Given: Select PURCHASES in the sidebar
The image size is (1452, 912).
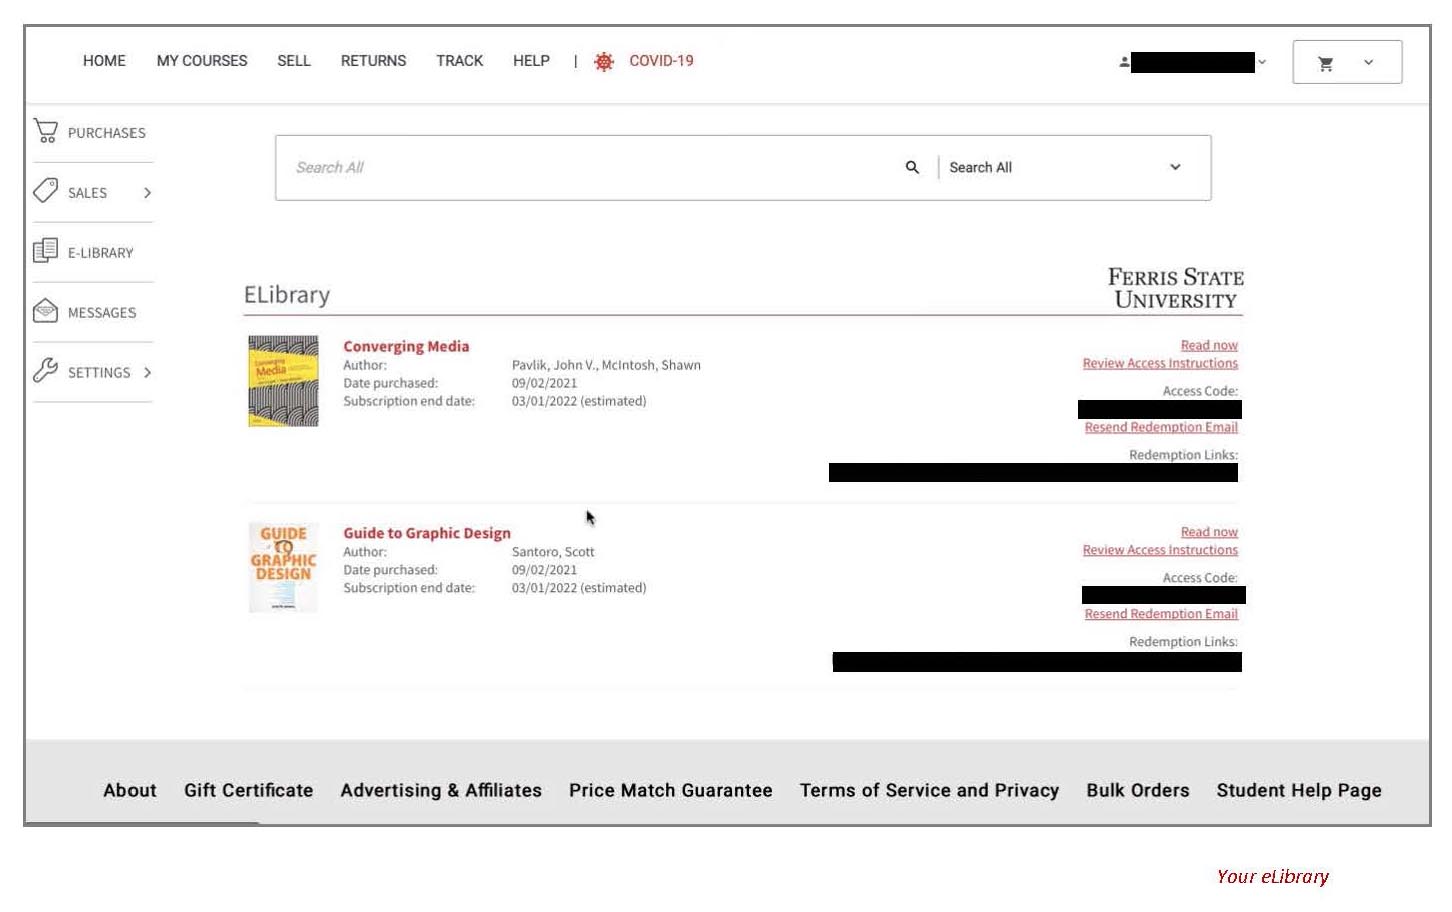Looking at the screenshot, I should (x=107, y=133).
